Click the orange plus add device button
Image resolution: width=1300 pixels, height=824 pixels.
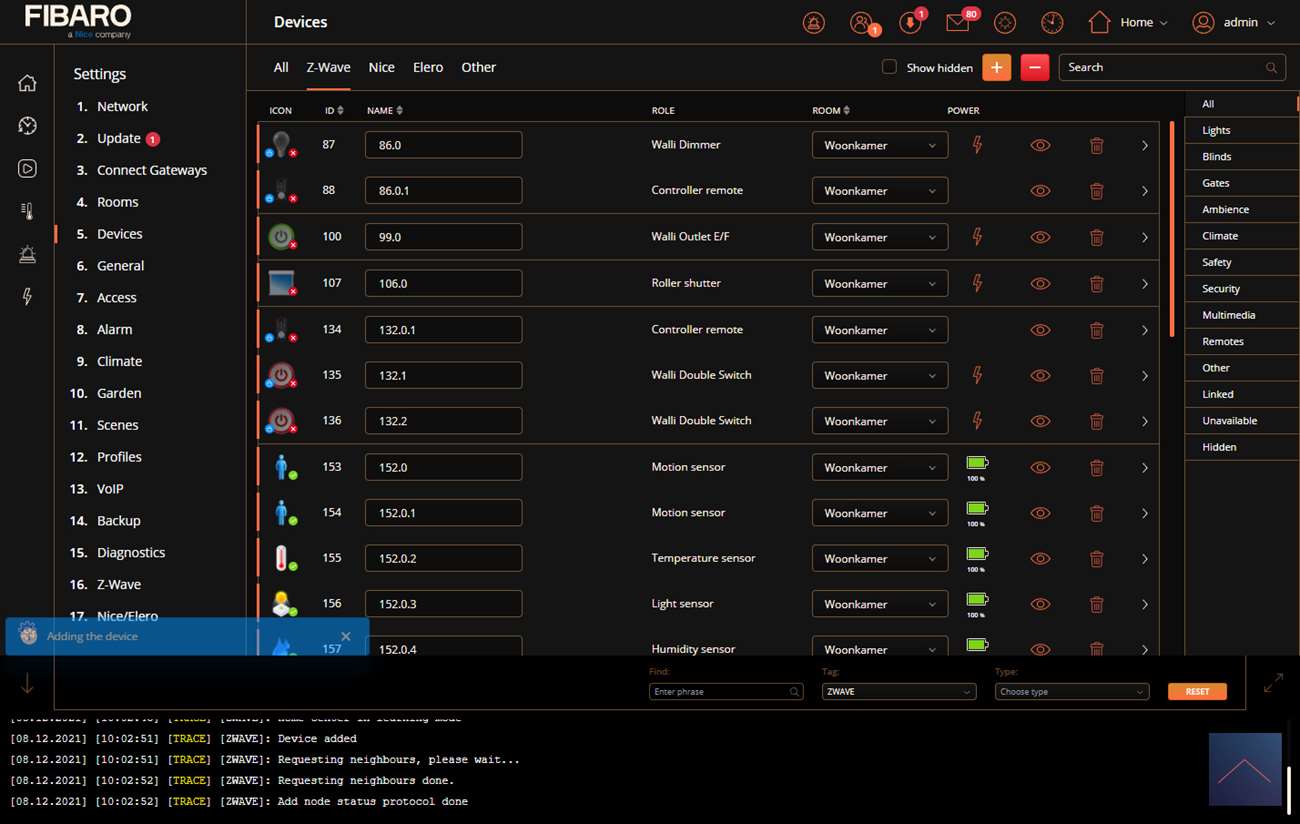pos(996,67)
